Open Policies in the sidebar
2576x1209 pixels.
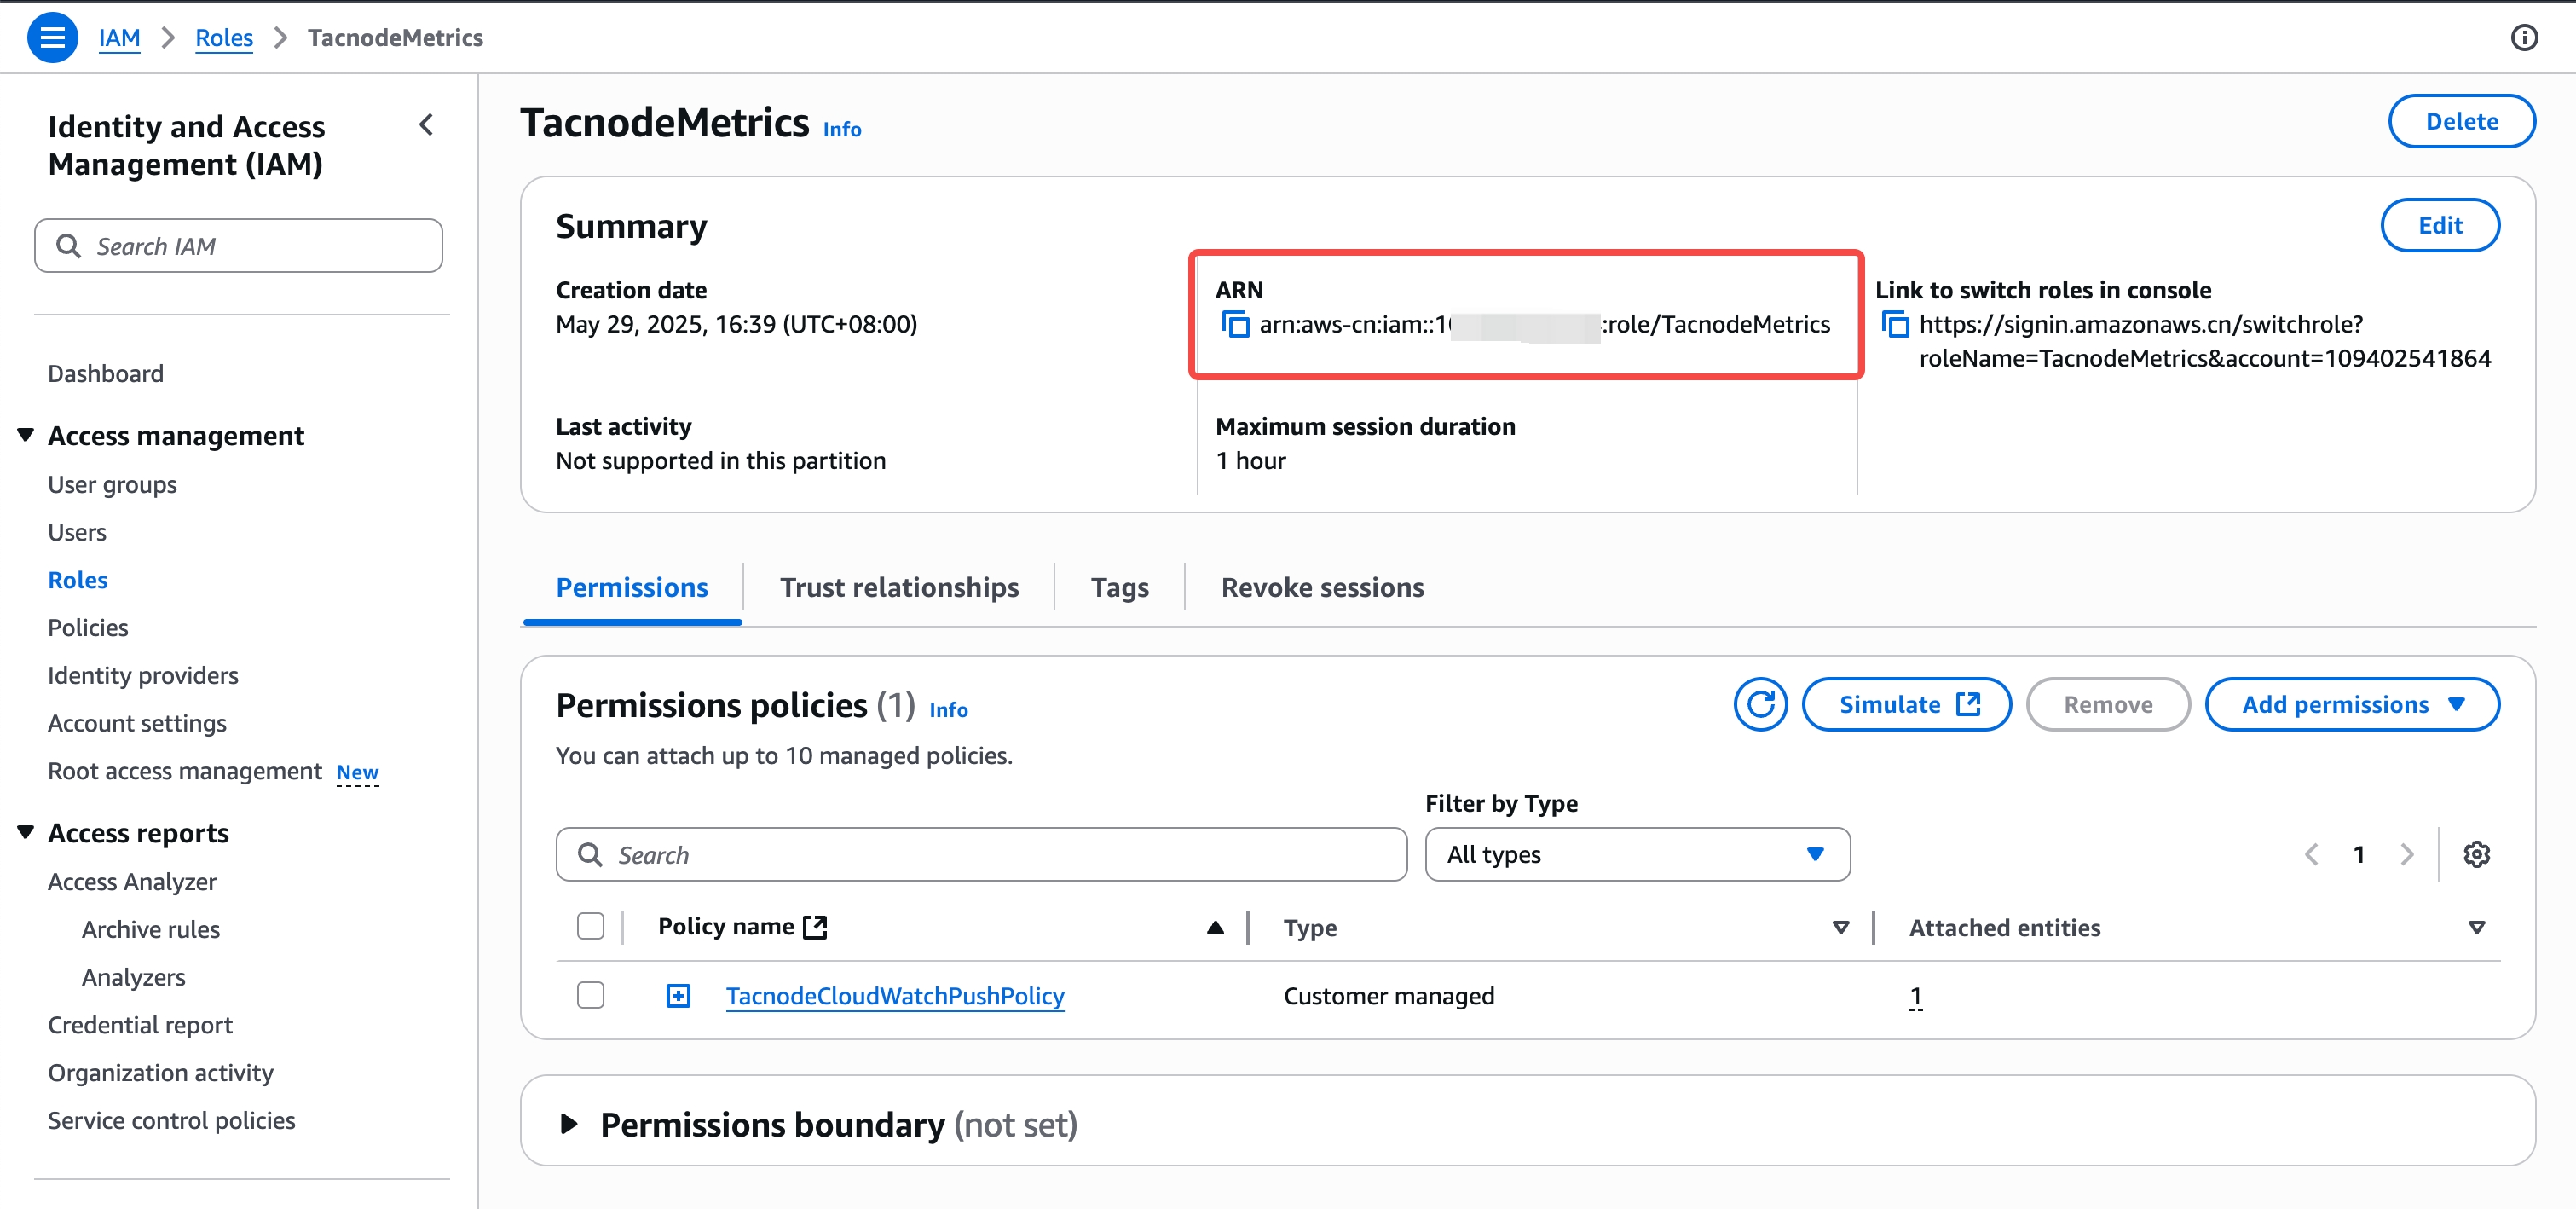pyautogui.click(x=88, y=627)
